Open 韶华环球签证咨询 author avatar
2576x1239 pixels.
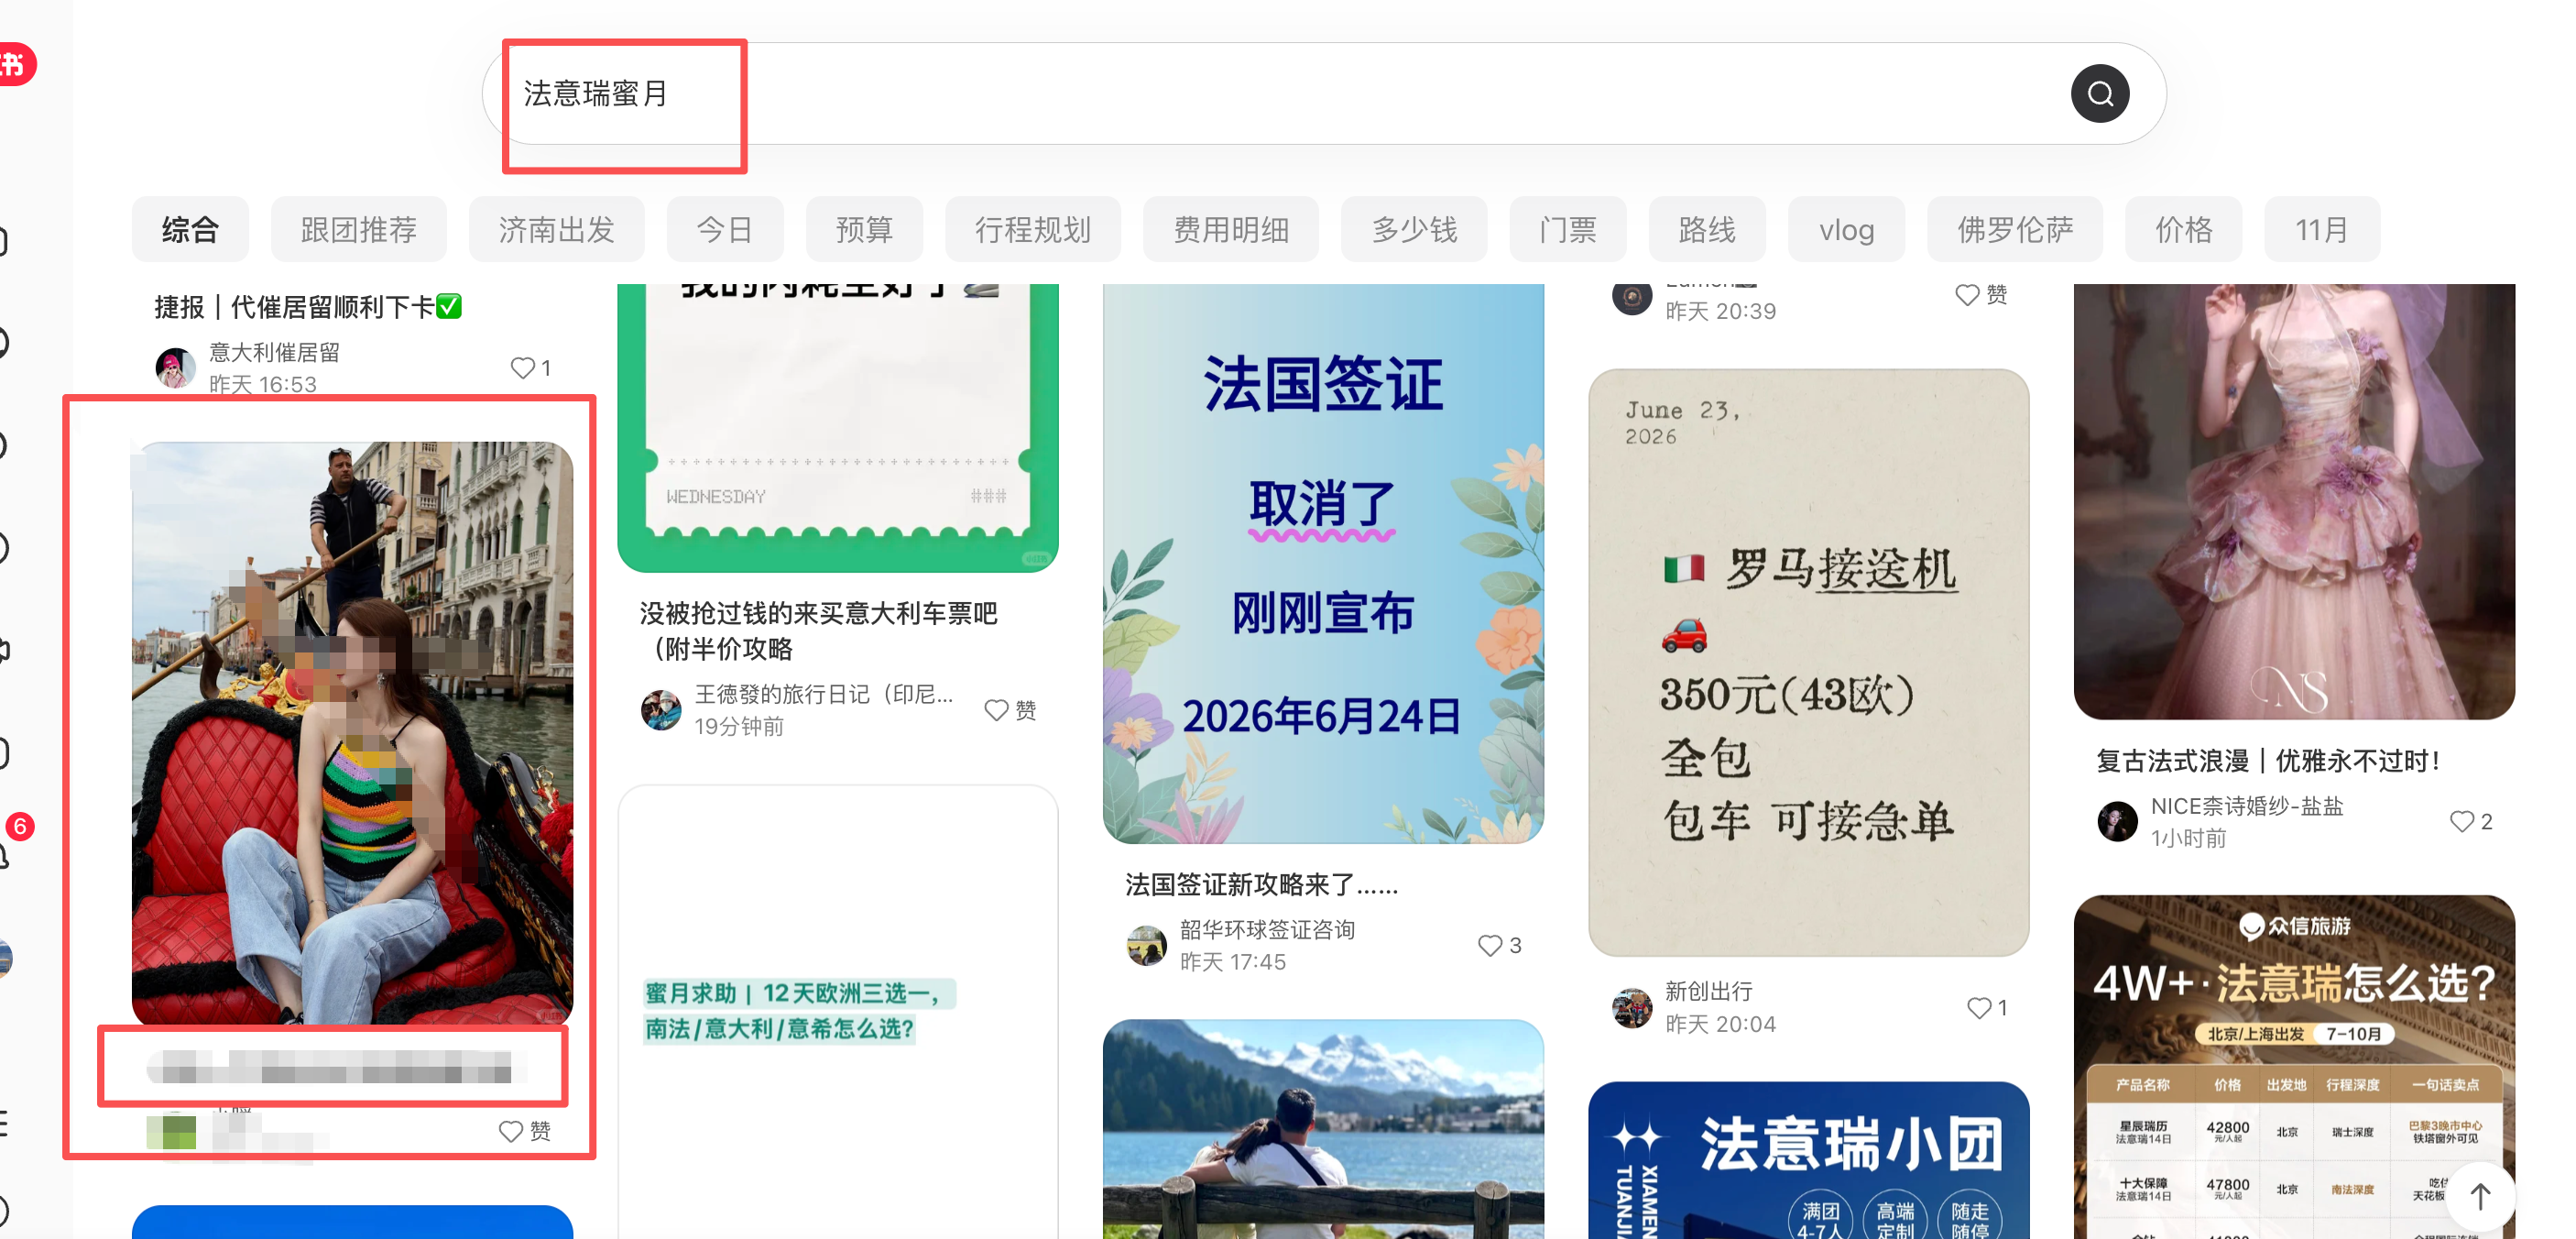coord(1146,945)
